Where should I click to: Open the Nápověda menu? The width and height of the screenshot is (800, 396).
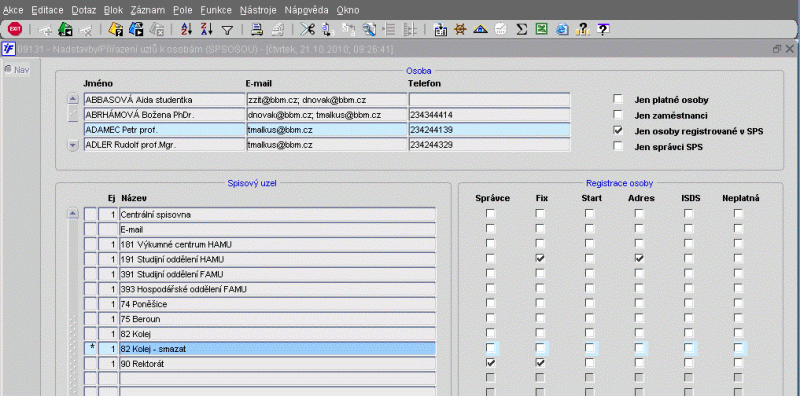tap(307, 10)
